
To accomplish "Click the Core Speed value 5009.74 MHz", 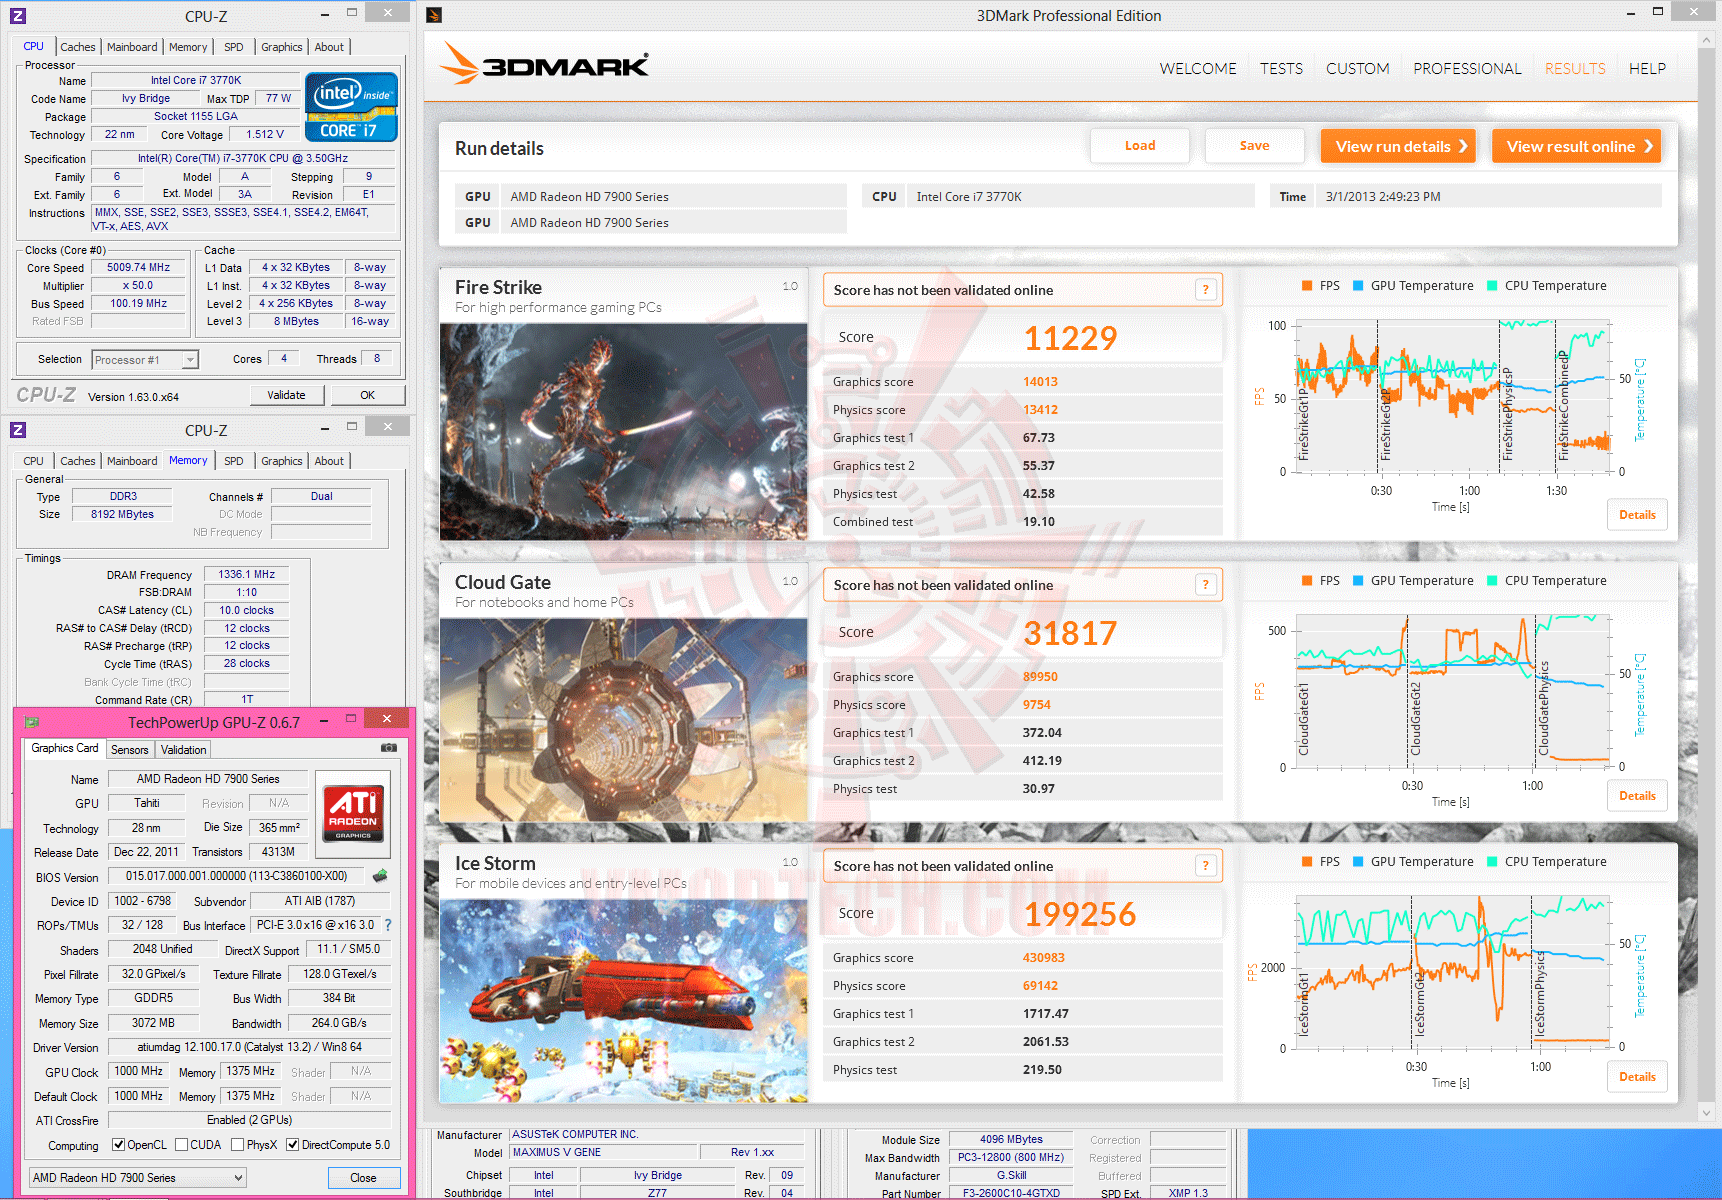I will (139, 268).
